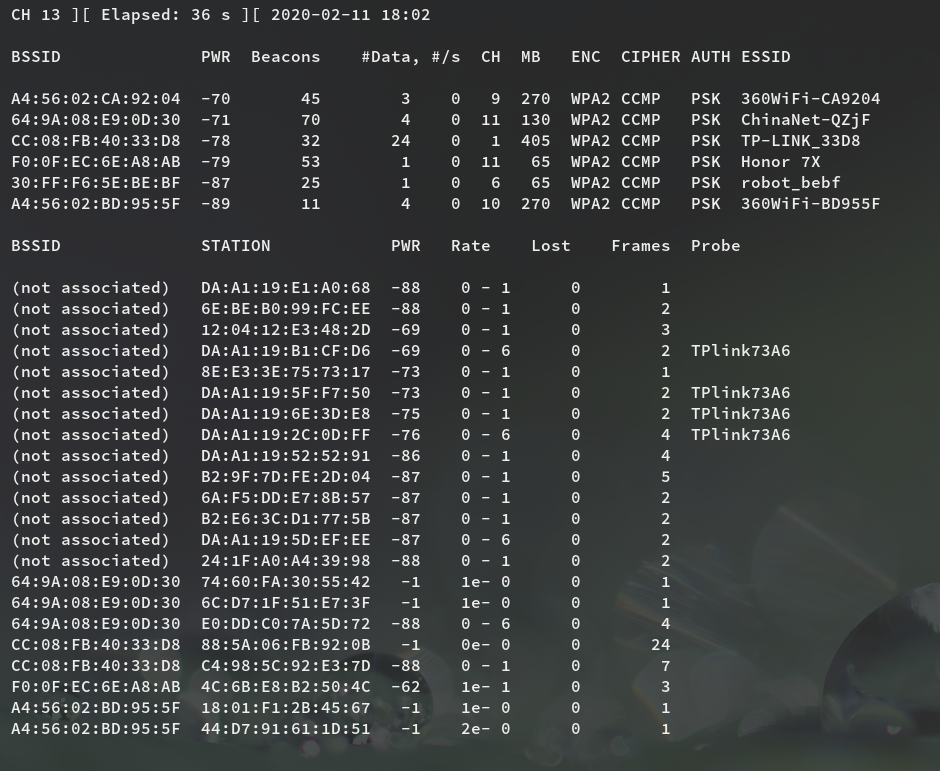Click station MAC 12:04:12:E3:48:2D
Image resolution: width=940 pixels, height=771 pixels.
[x=285, y=330]
